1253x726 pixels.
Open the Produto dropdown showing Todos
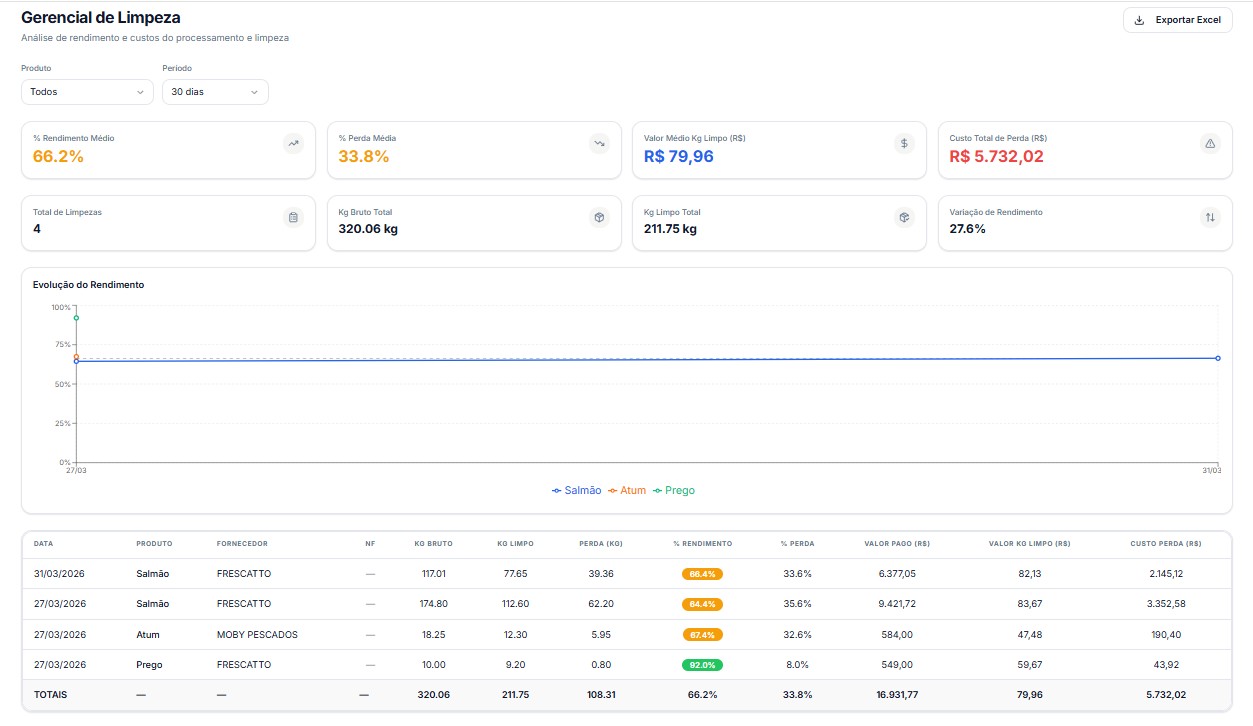coord(87,92)
